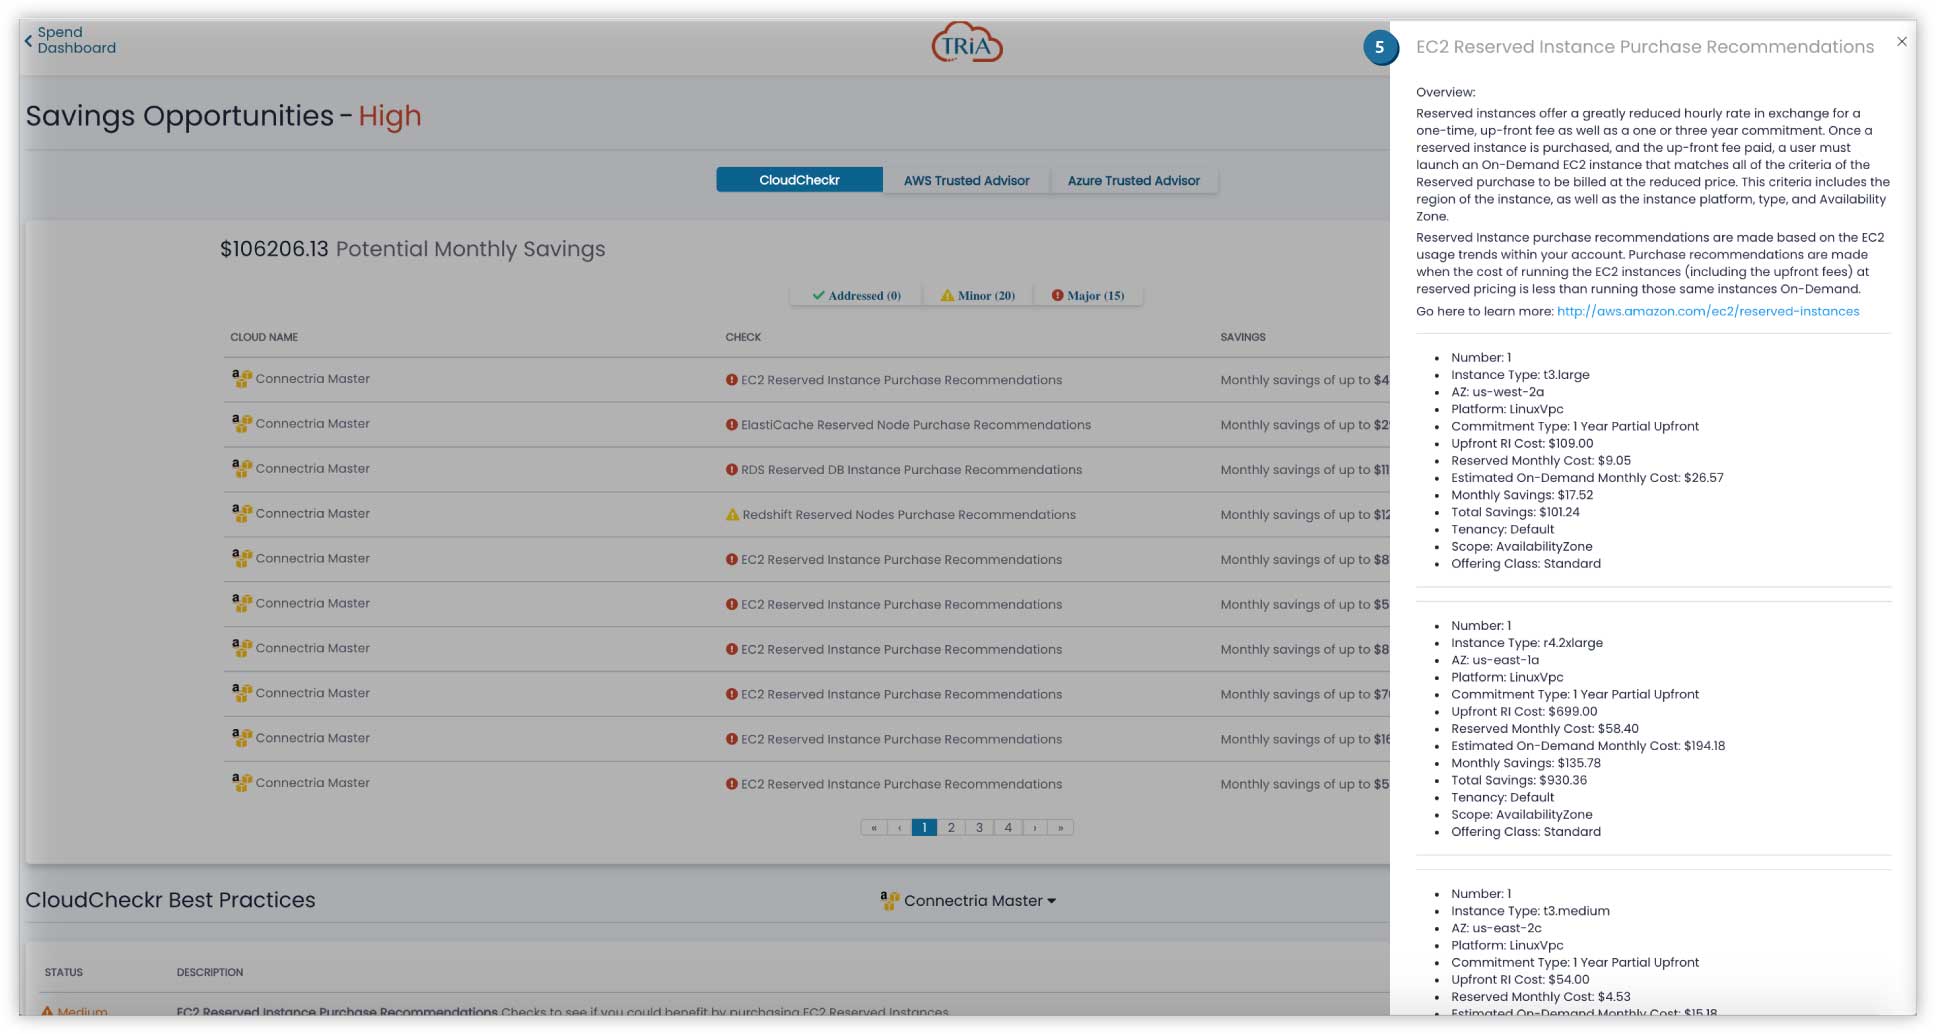Click 'Upfront RI Cost: $109.00'
Image resolution: width=1937 pixels, height=1034 pixels.
[1522, 444]
